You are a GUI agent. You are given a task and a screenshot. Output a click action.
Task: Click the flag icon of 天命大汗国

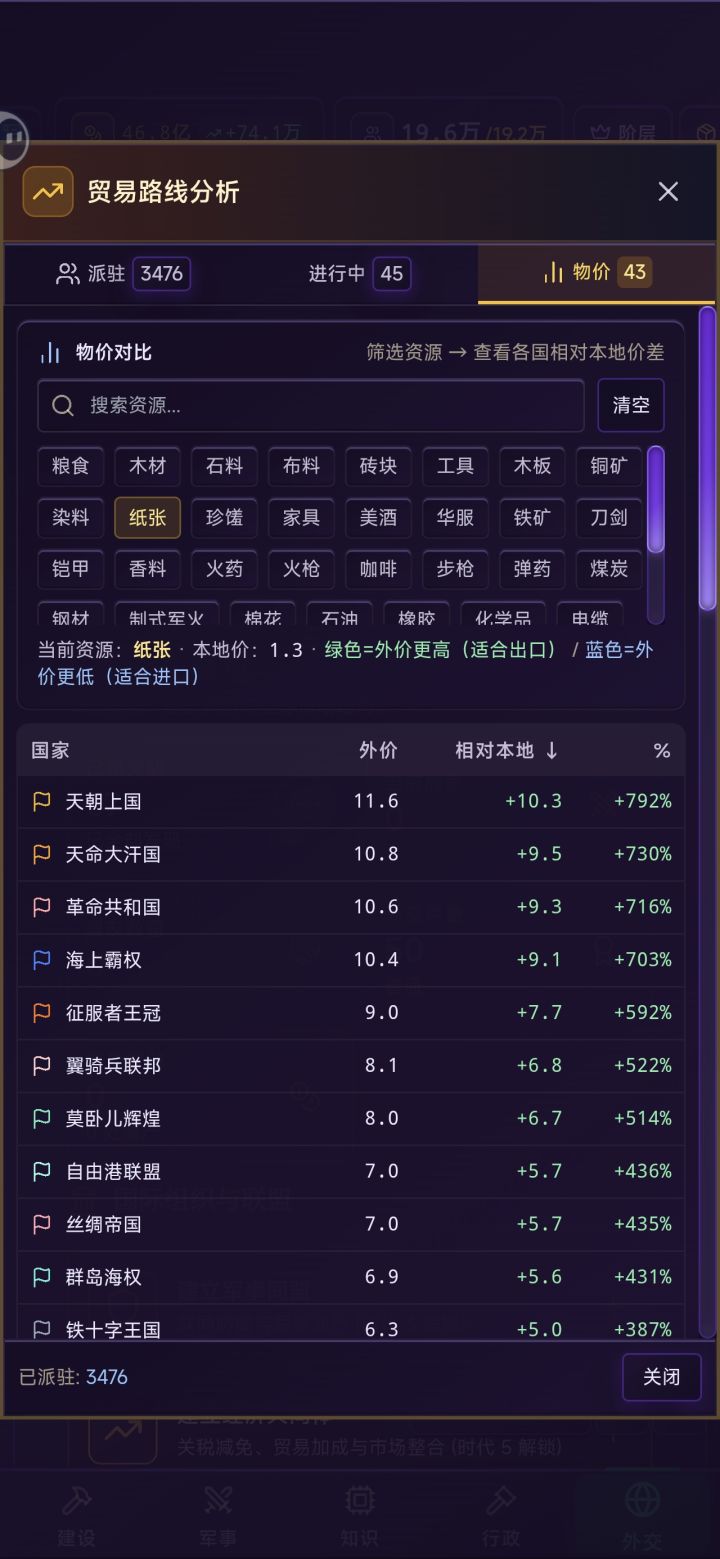(42, 854)
